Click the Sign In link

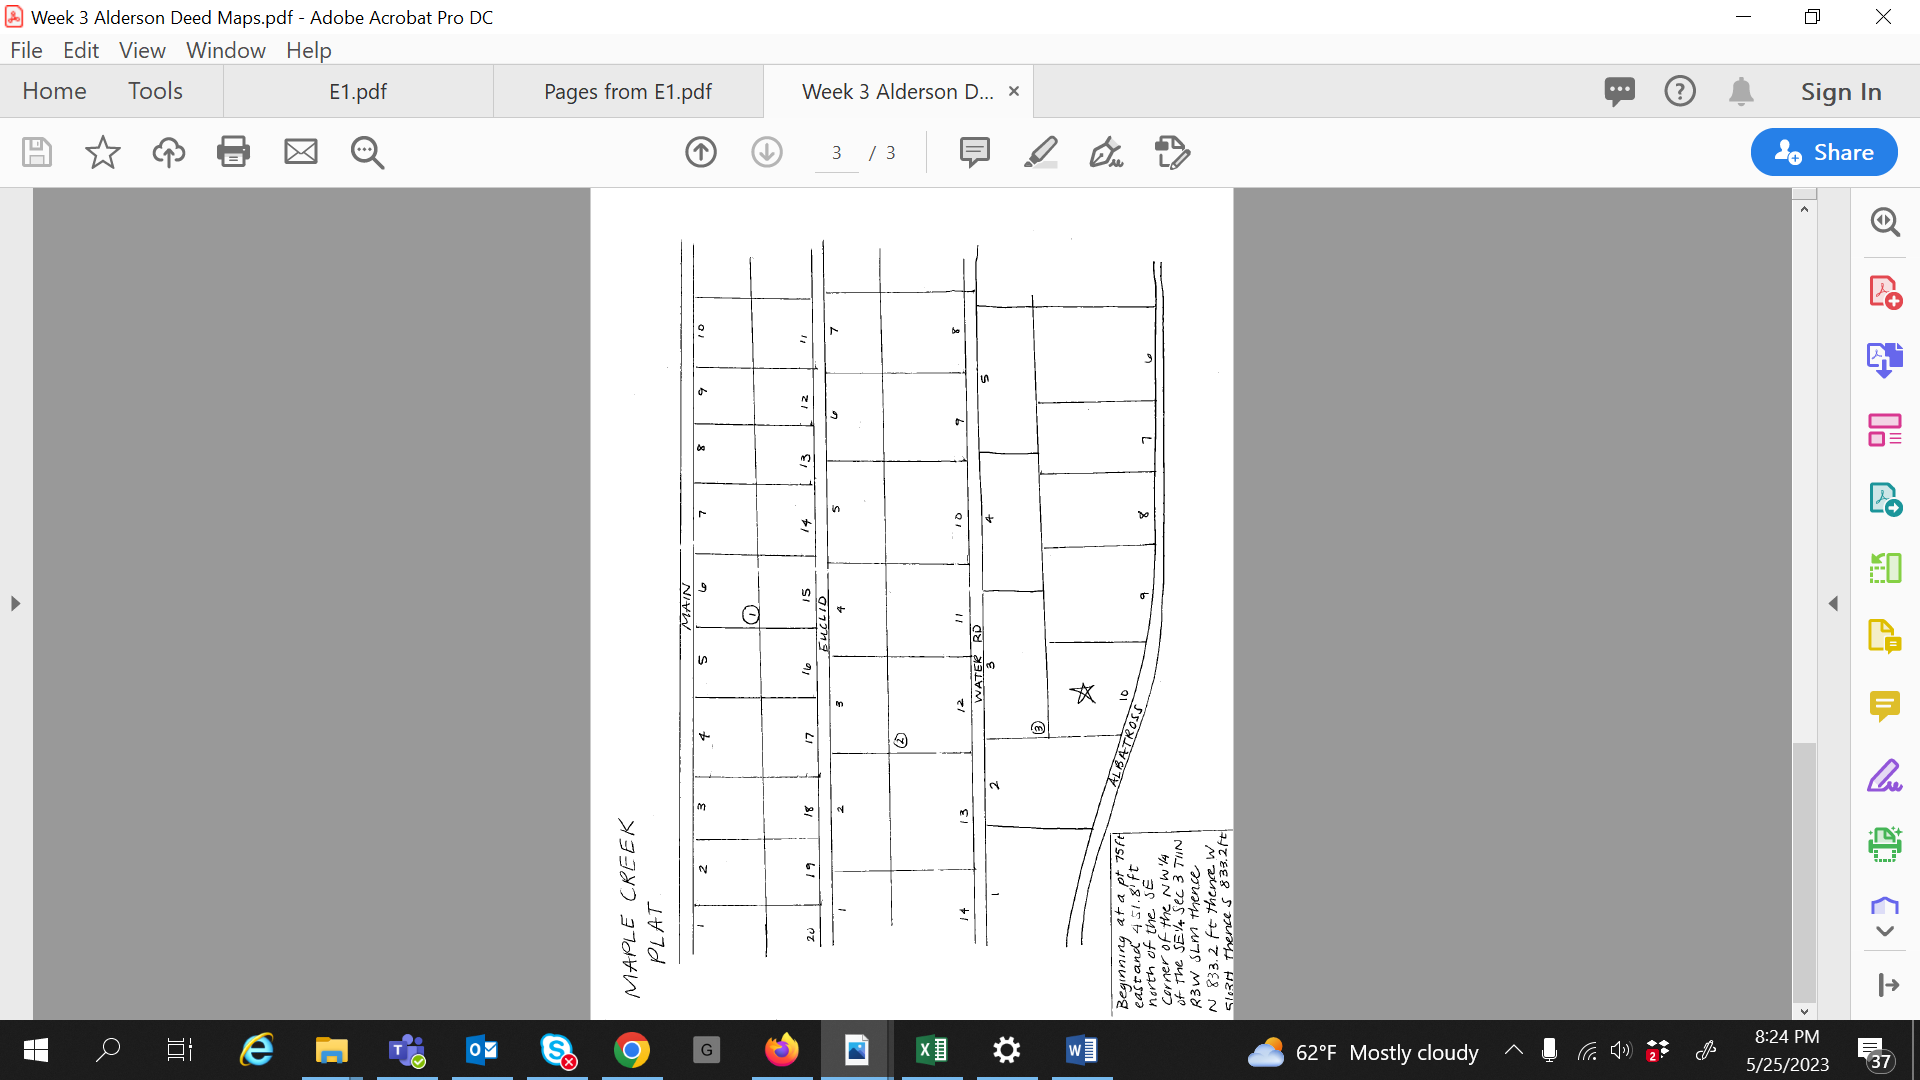pyautogui.click(x=1840, y=91)
